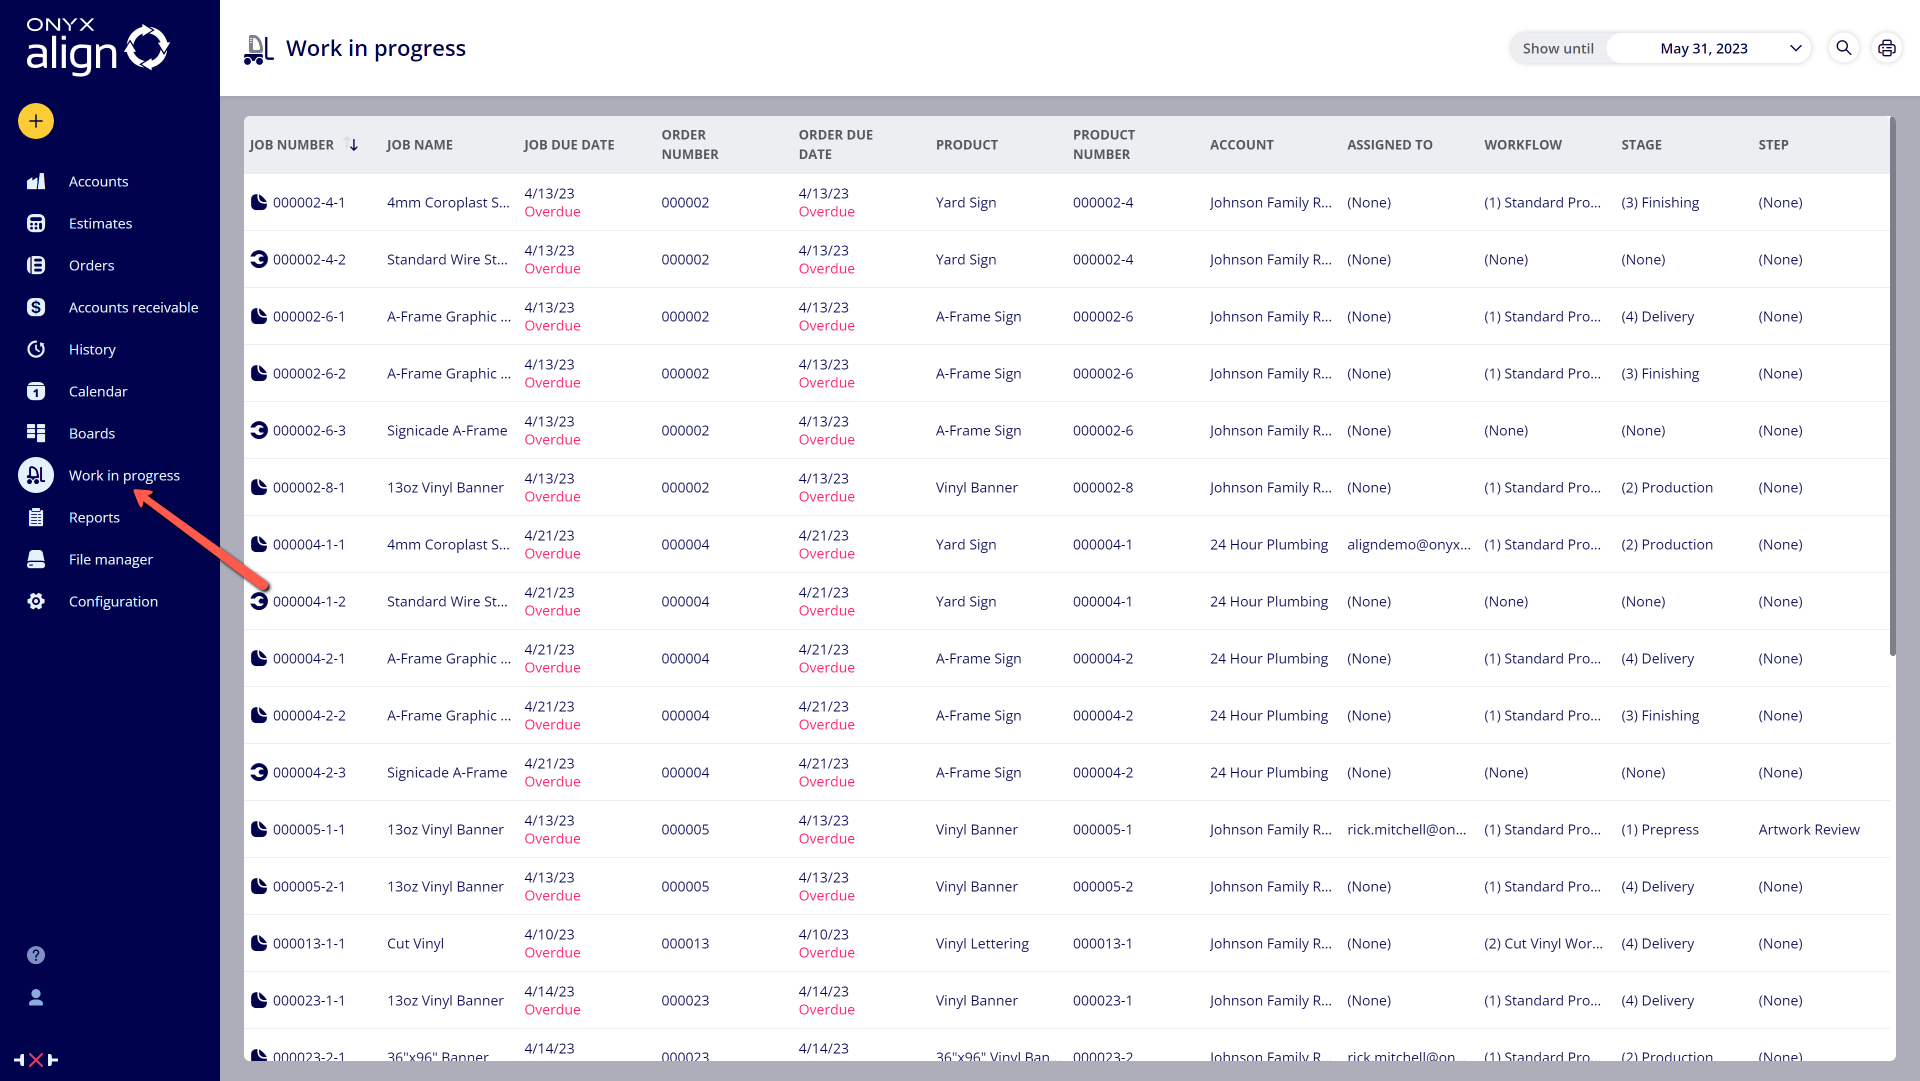Viewport: 1920px width, 1081px height.
Task: Click status icon for job 000002-6-3
Action: click(x=259, y=430)
